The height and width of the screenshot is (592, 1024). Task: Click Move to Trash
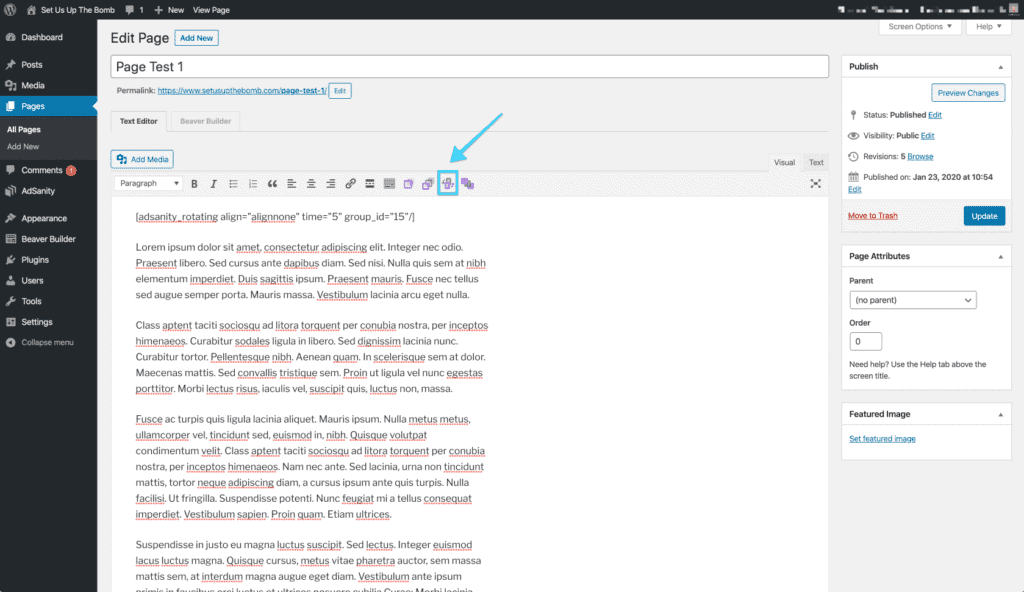click(x=872, y=215)
